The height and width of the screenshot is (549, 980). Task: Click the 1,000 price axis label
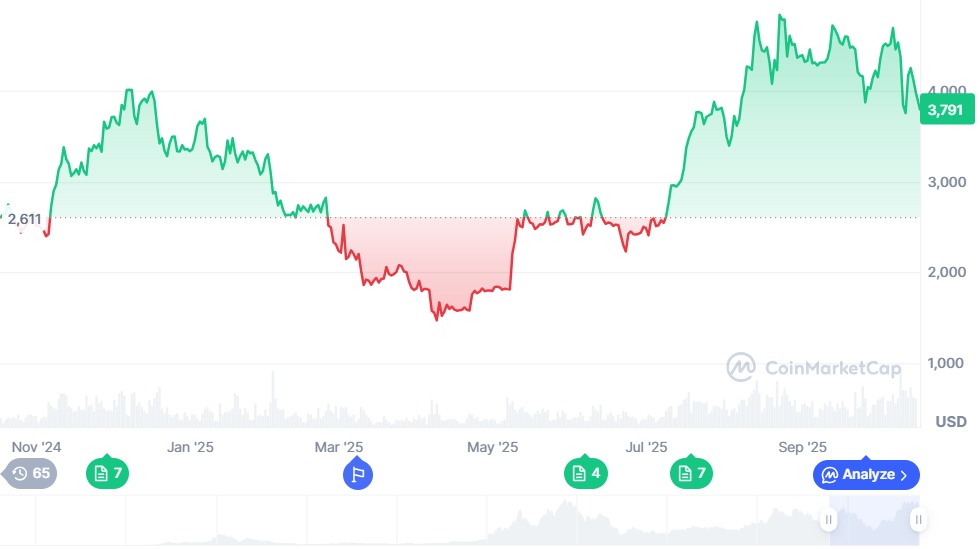(x=946, y=363)
